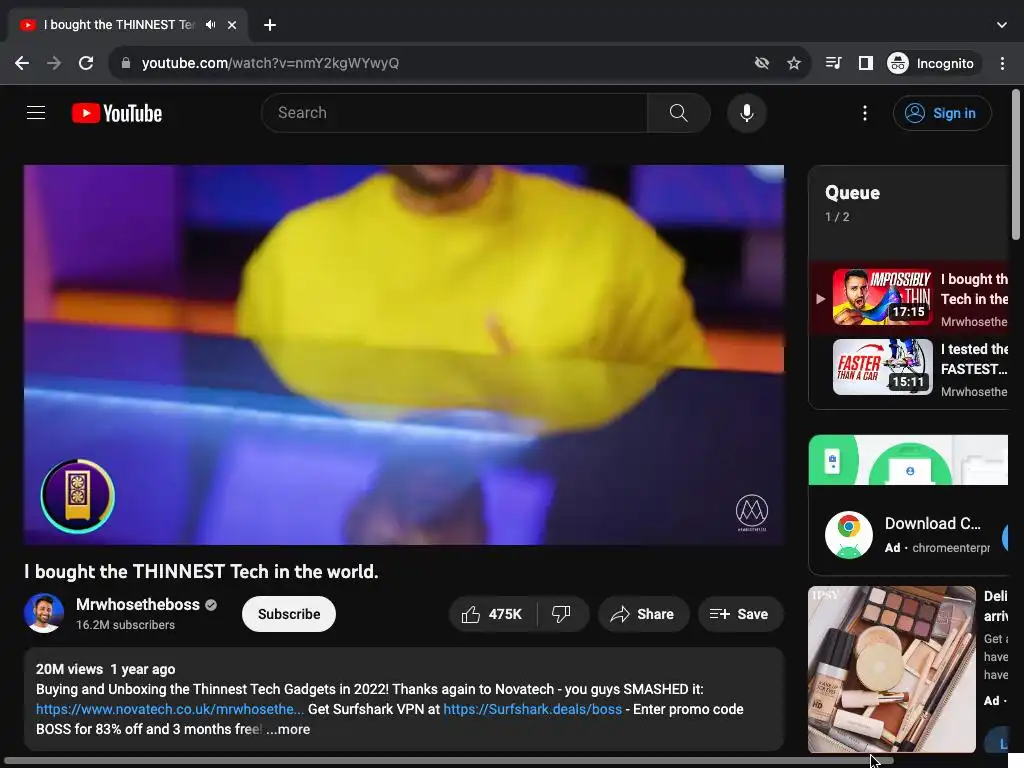Open the IPSY makeup ad image
This screenshot has width=1024, height=768.
click(x=891, y=669)
